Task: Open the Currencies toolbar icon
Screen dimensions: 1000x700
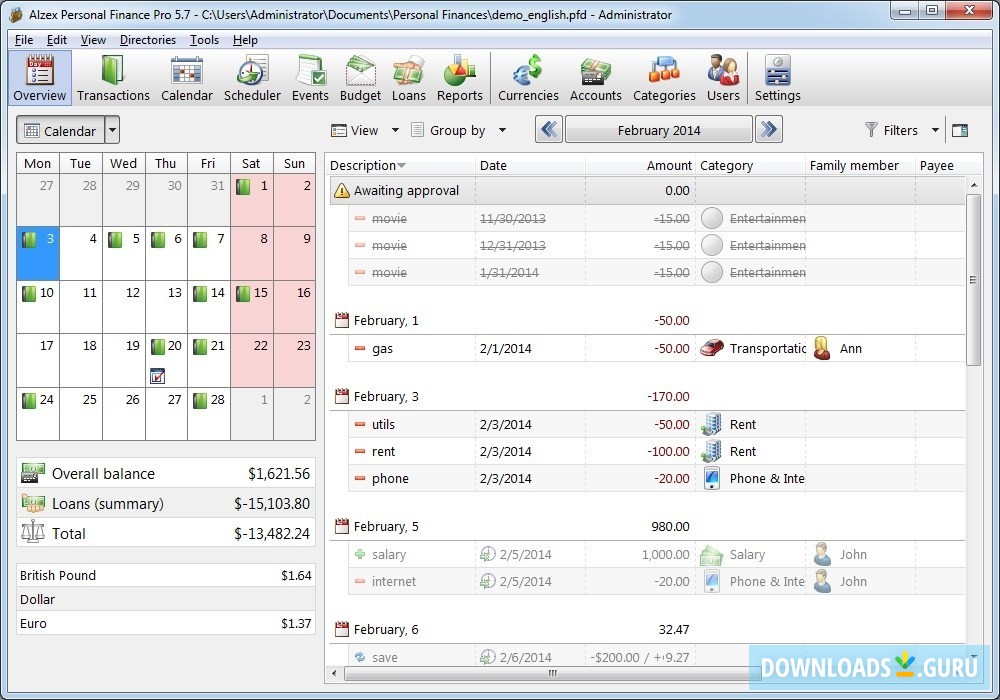Action: point(528,78)
